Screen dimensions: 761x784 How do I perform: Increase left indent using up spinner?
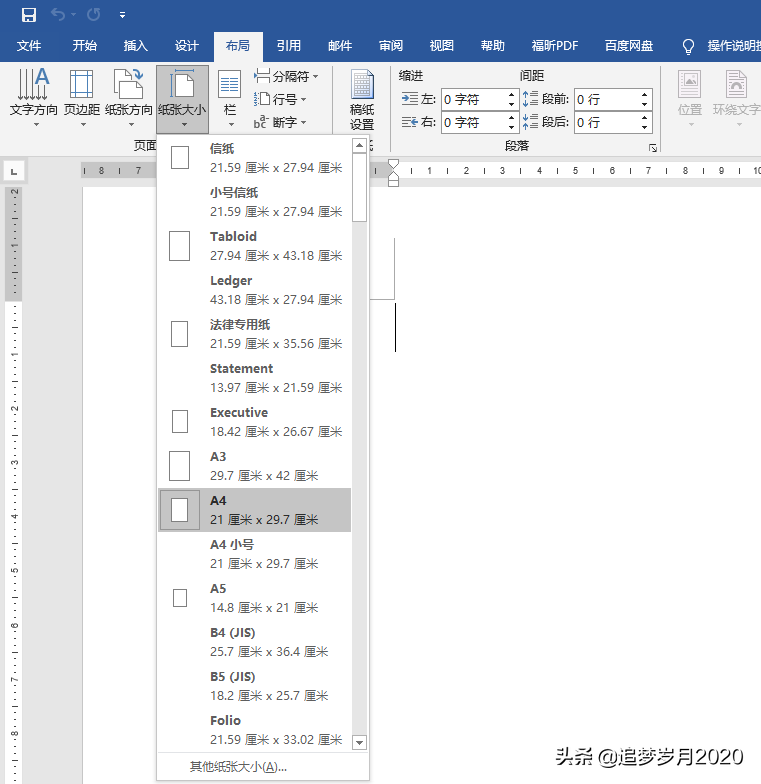(512, 95)
